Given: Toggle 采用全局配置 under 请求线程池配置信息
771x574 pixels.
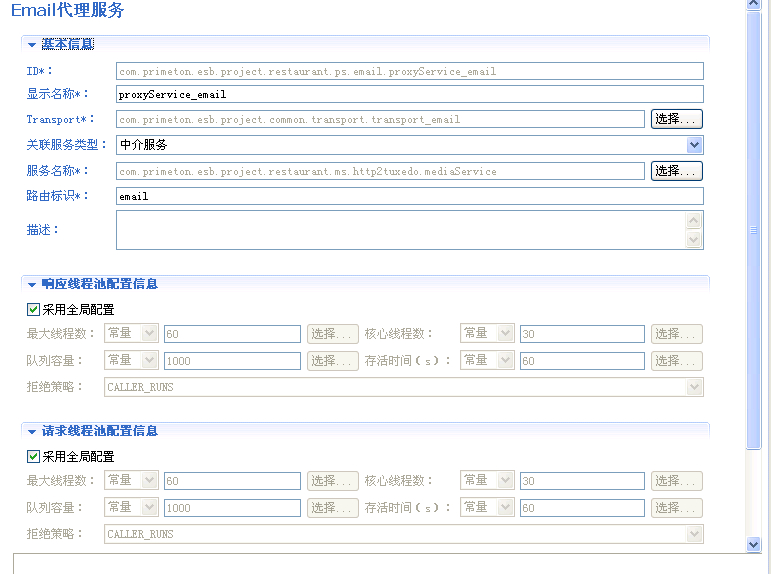Looking at the screenshot, I should (33, 457).
